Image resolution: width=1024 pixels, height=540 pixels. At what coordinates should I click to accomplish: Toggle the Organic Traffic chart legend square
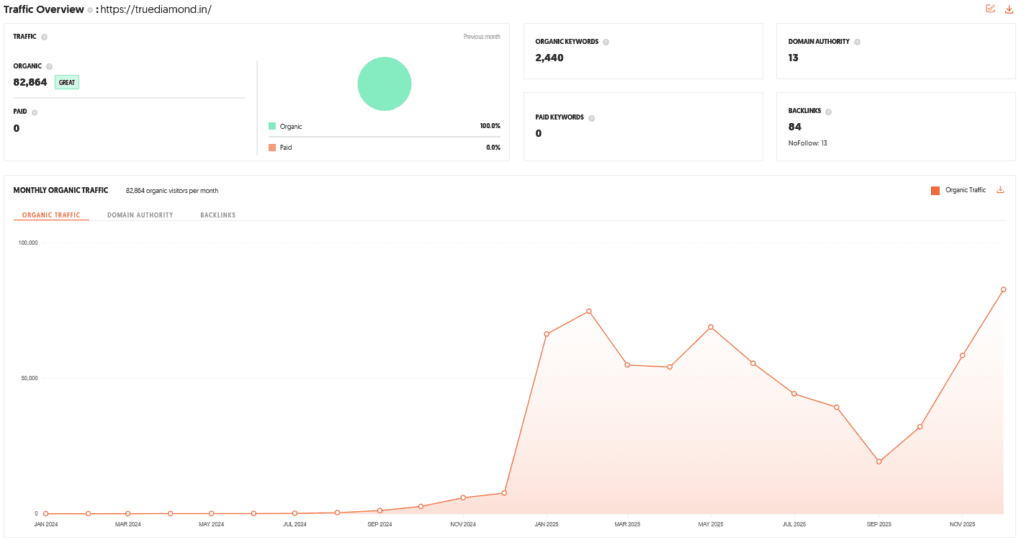click(x=935, y=191)
